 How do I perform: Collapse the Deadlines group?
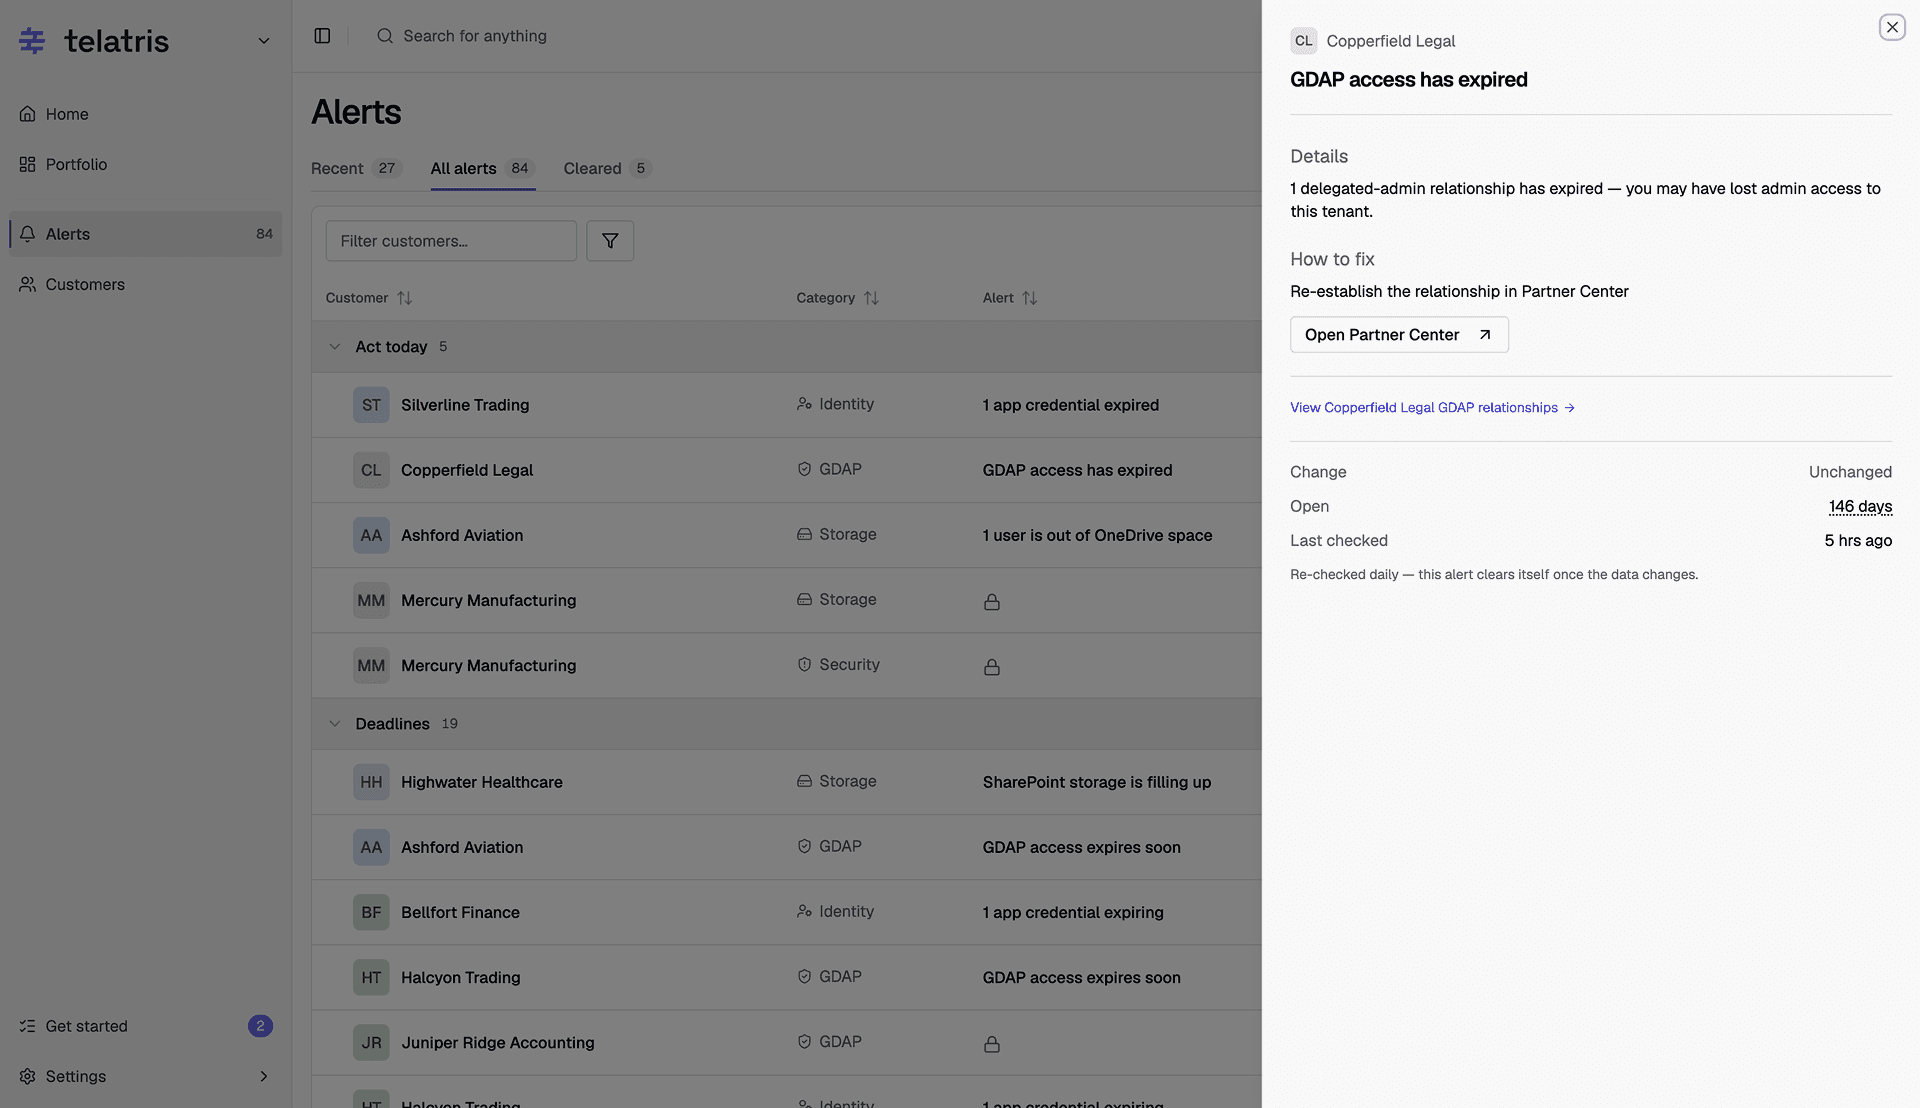click(x=335, y=724)
